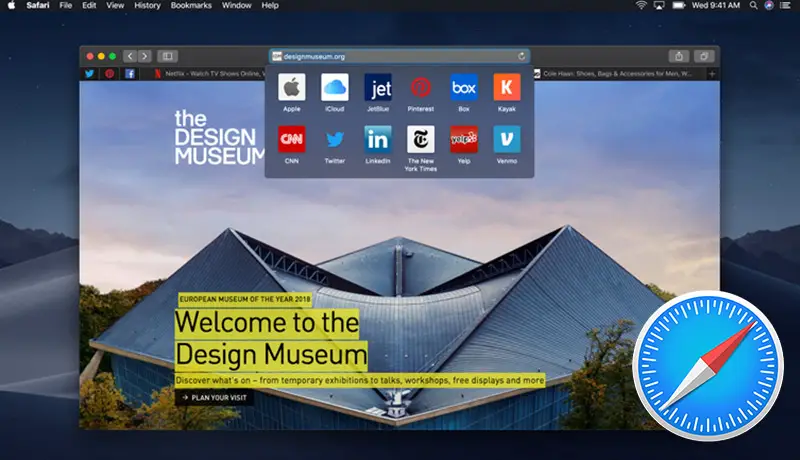Open the Kayak favorite icon
Viewport: 800px width, 460px height.
point(507,87)
